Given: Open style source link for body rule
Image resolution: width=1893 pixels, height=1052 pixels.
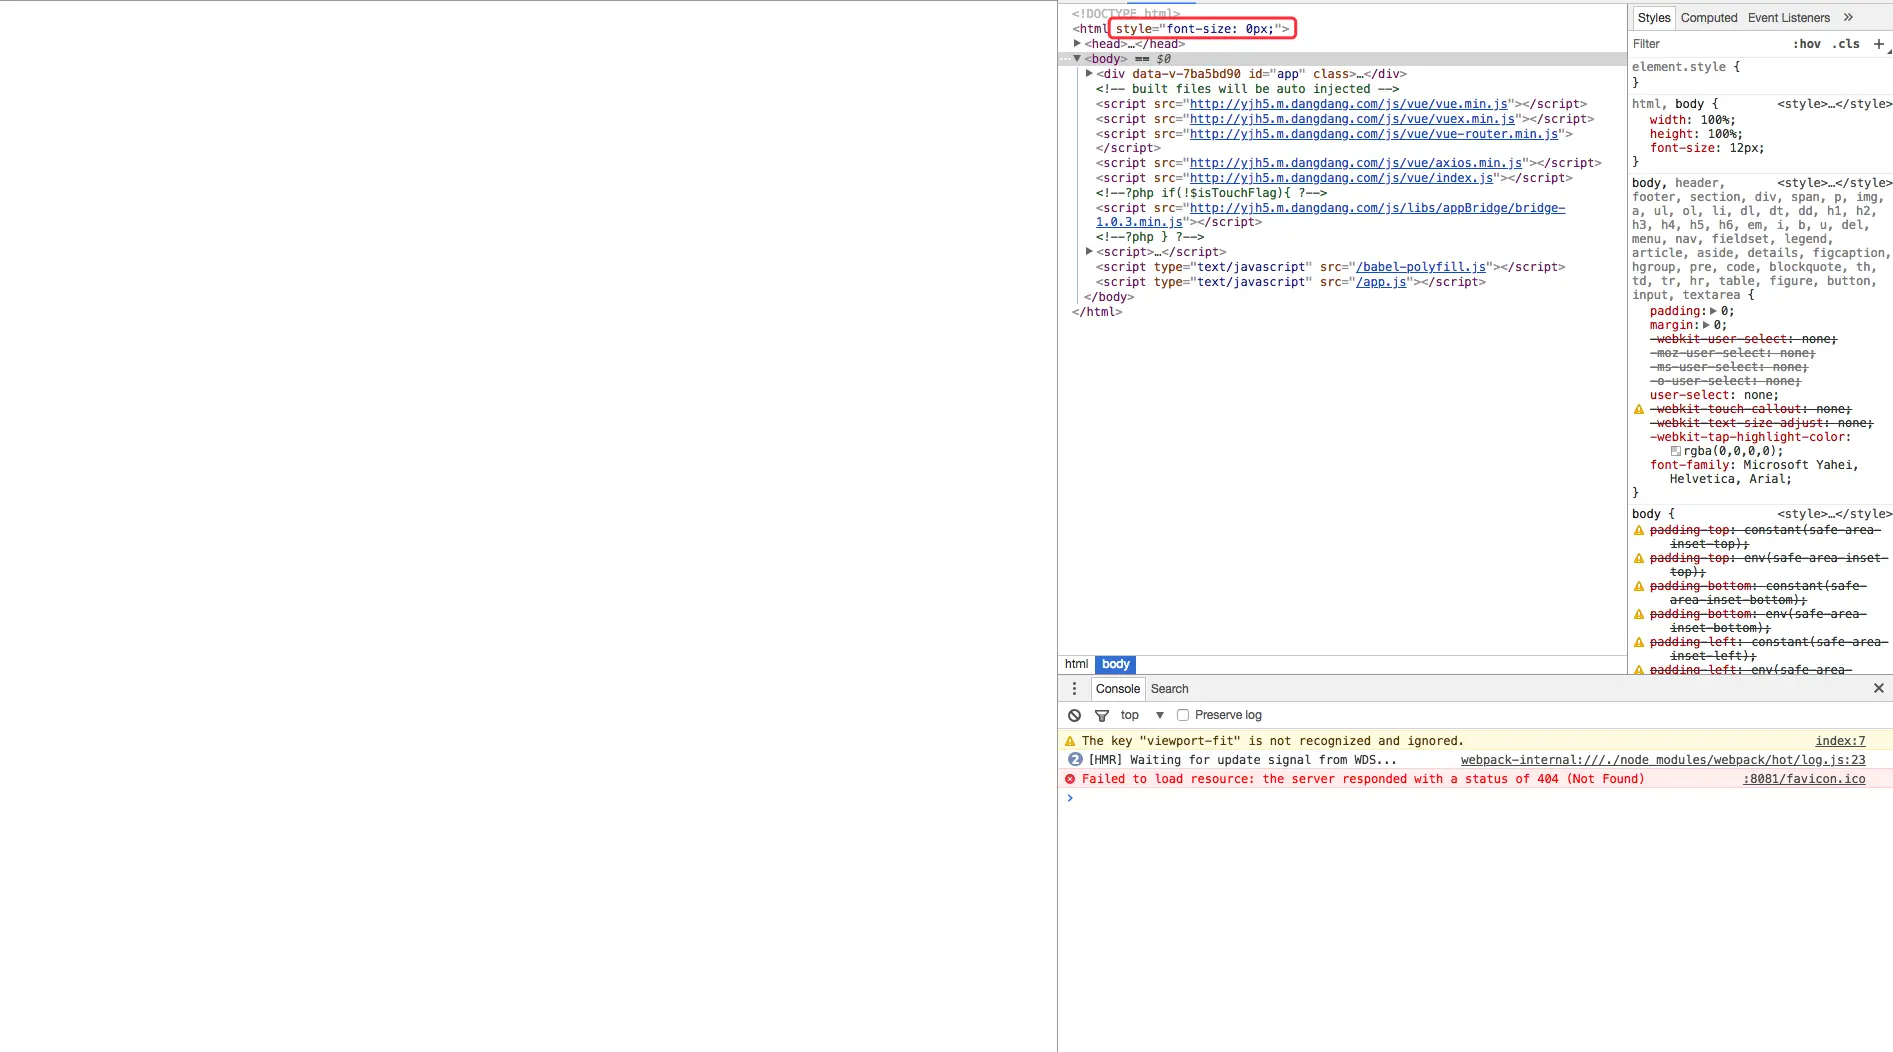Looking at the screenshot, I should tap(1834, 514).
